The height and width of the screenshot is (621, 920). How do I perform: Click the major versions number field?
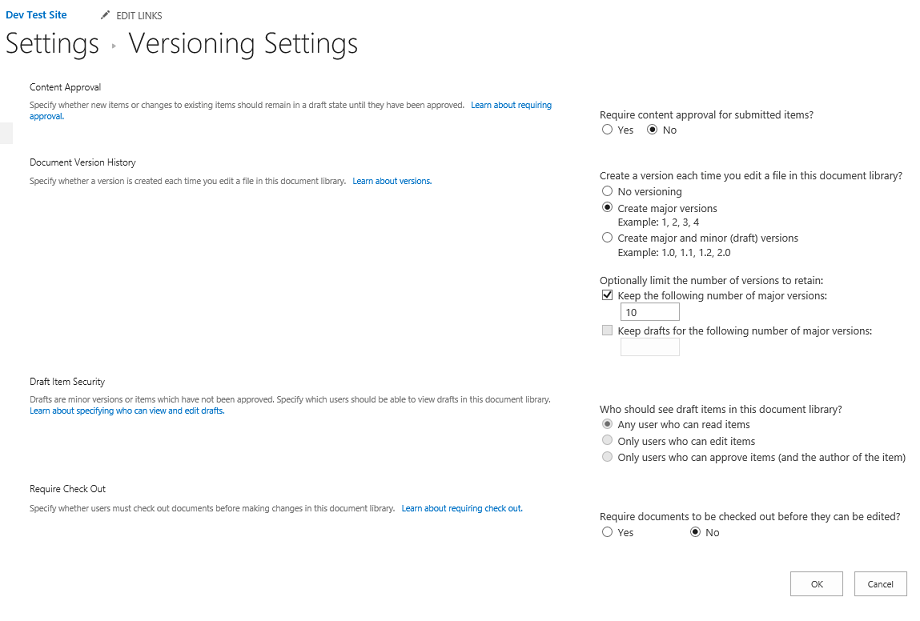(650, 313)
